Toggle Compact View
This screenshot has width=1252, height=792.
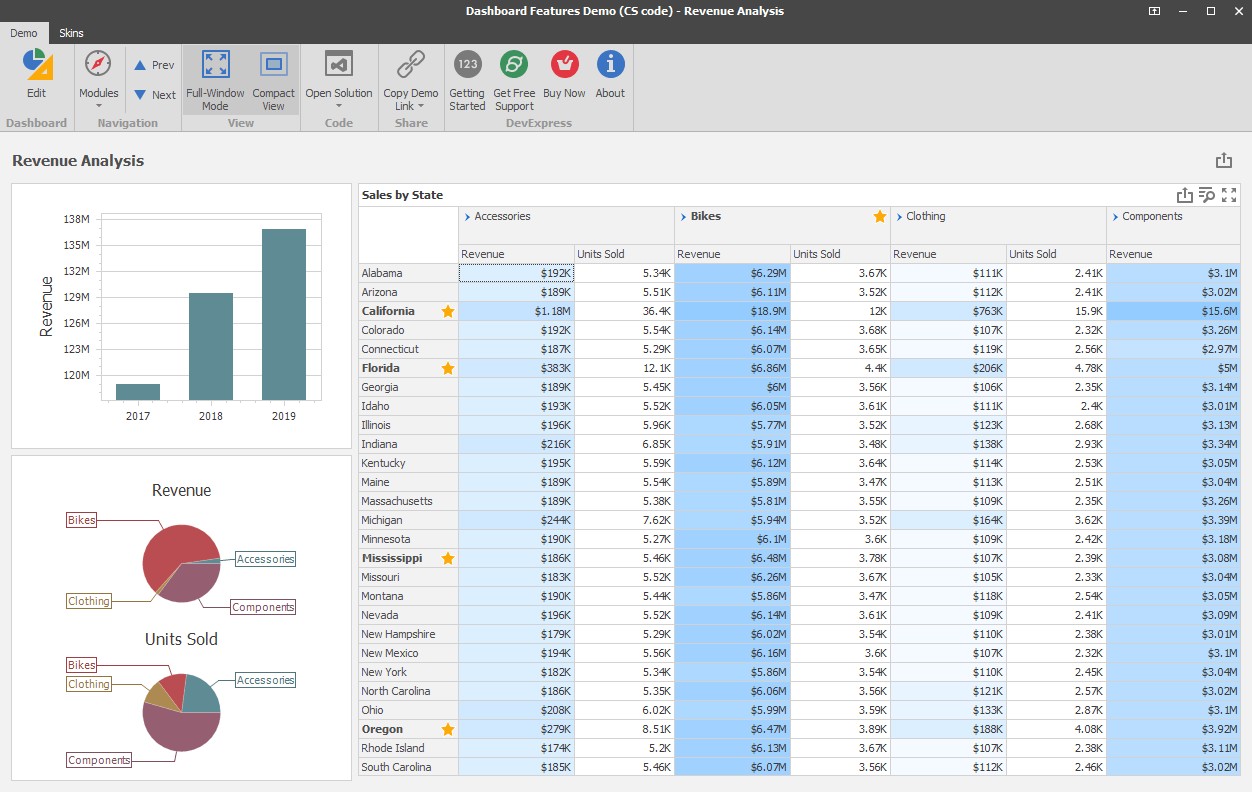coord(273,65)
